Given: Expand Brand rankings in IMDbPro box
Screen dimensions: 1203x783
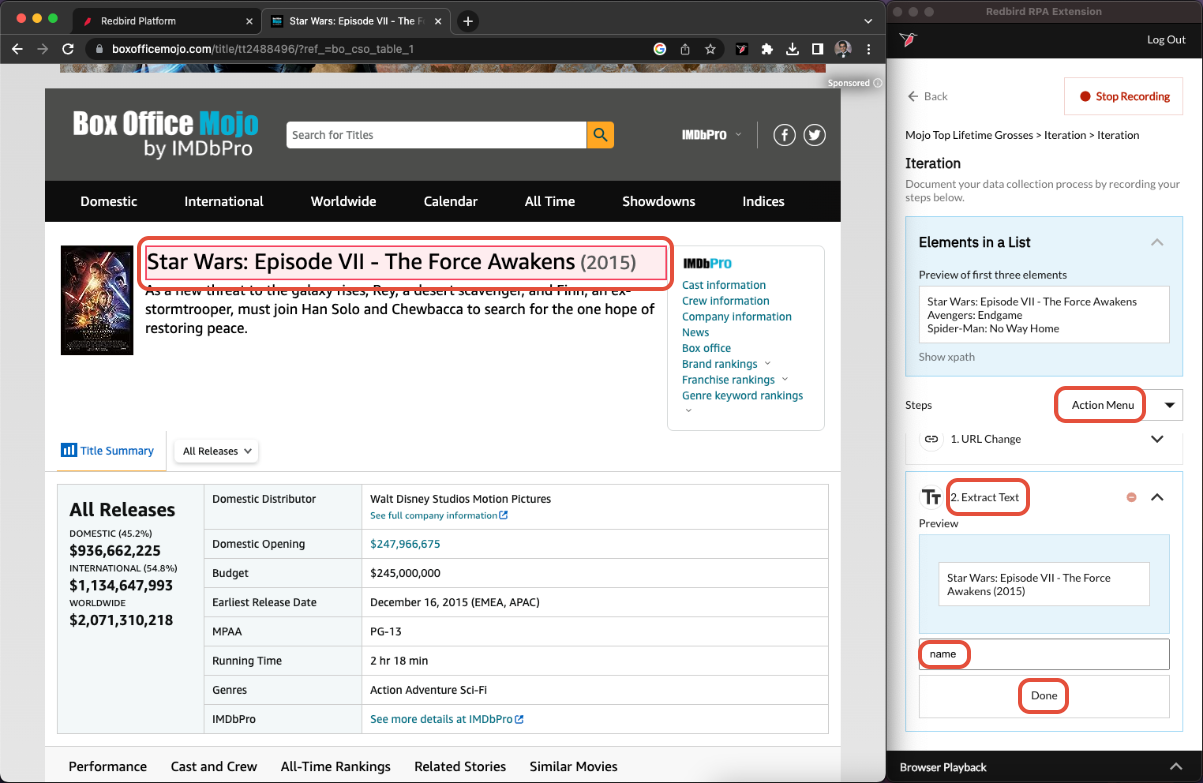Looking at the screenshot, I should pos(767,364).
